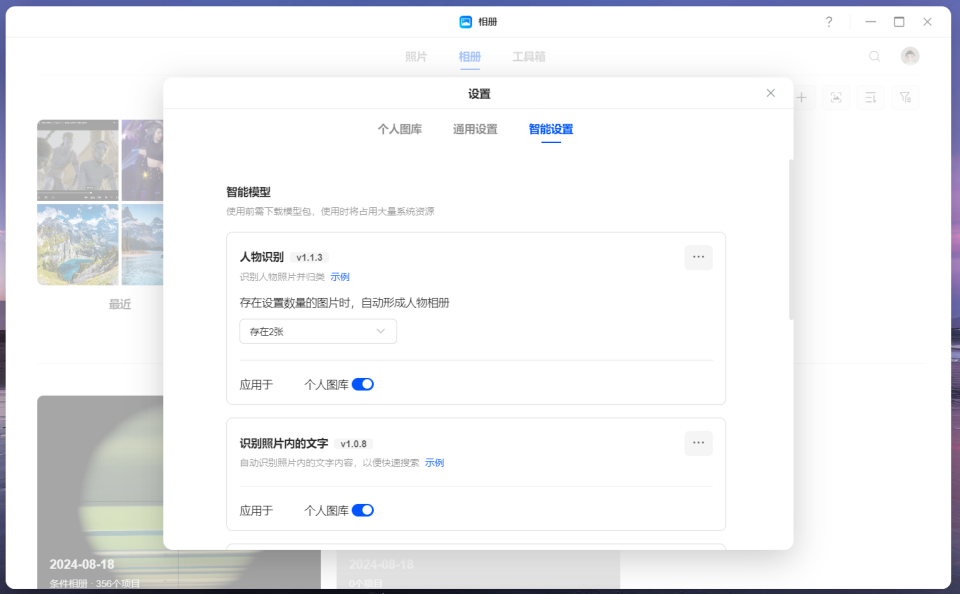Switch to the 通用设置 tab
Viewport: 960px width, 594px height.
point(474,129)
